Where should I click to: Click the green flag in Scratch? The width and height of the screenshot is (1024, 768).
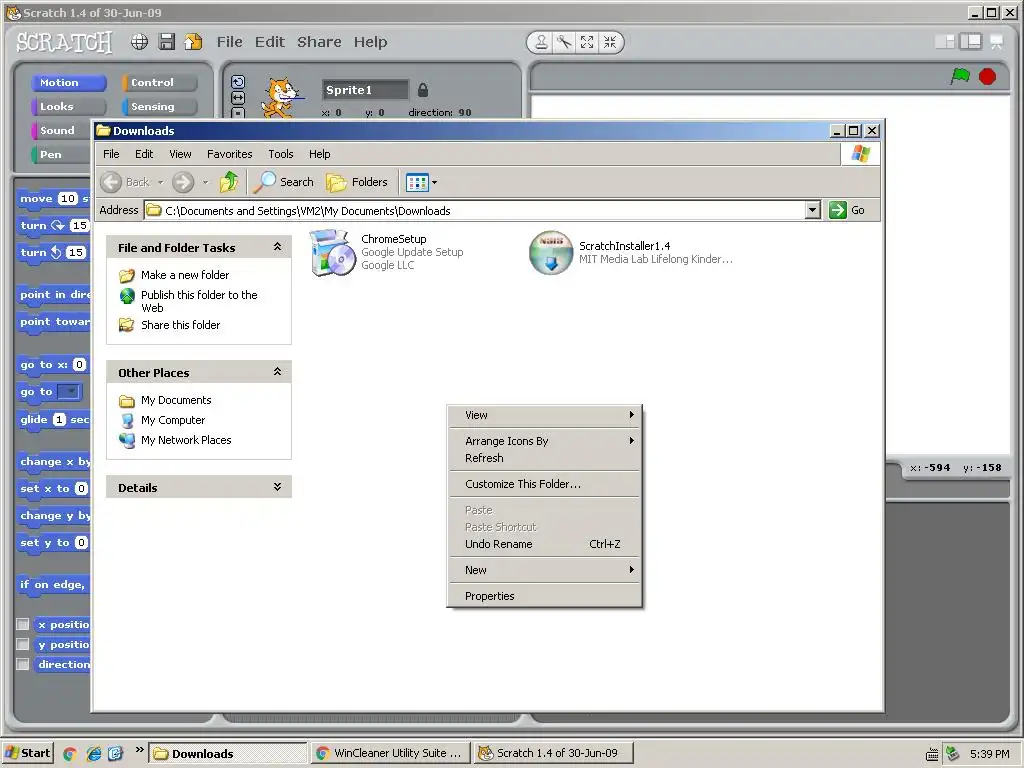960,76
